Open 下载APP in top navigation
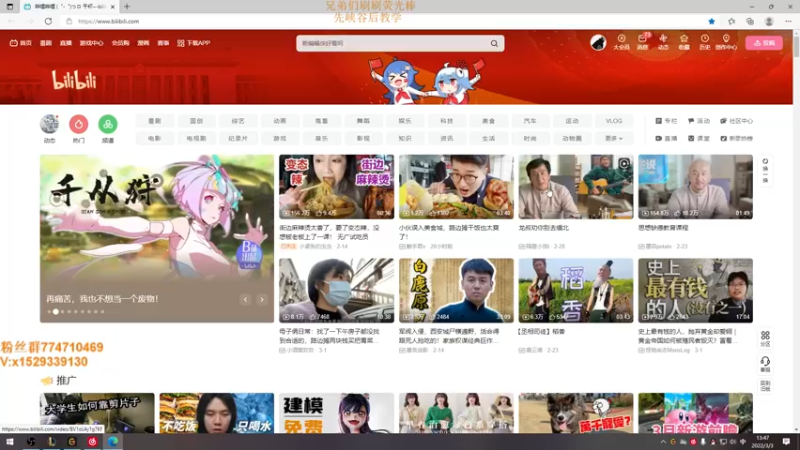The height and width of the screenshot is (450, 800). click(194, 43)
